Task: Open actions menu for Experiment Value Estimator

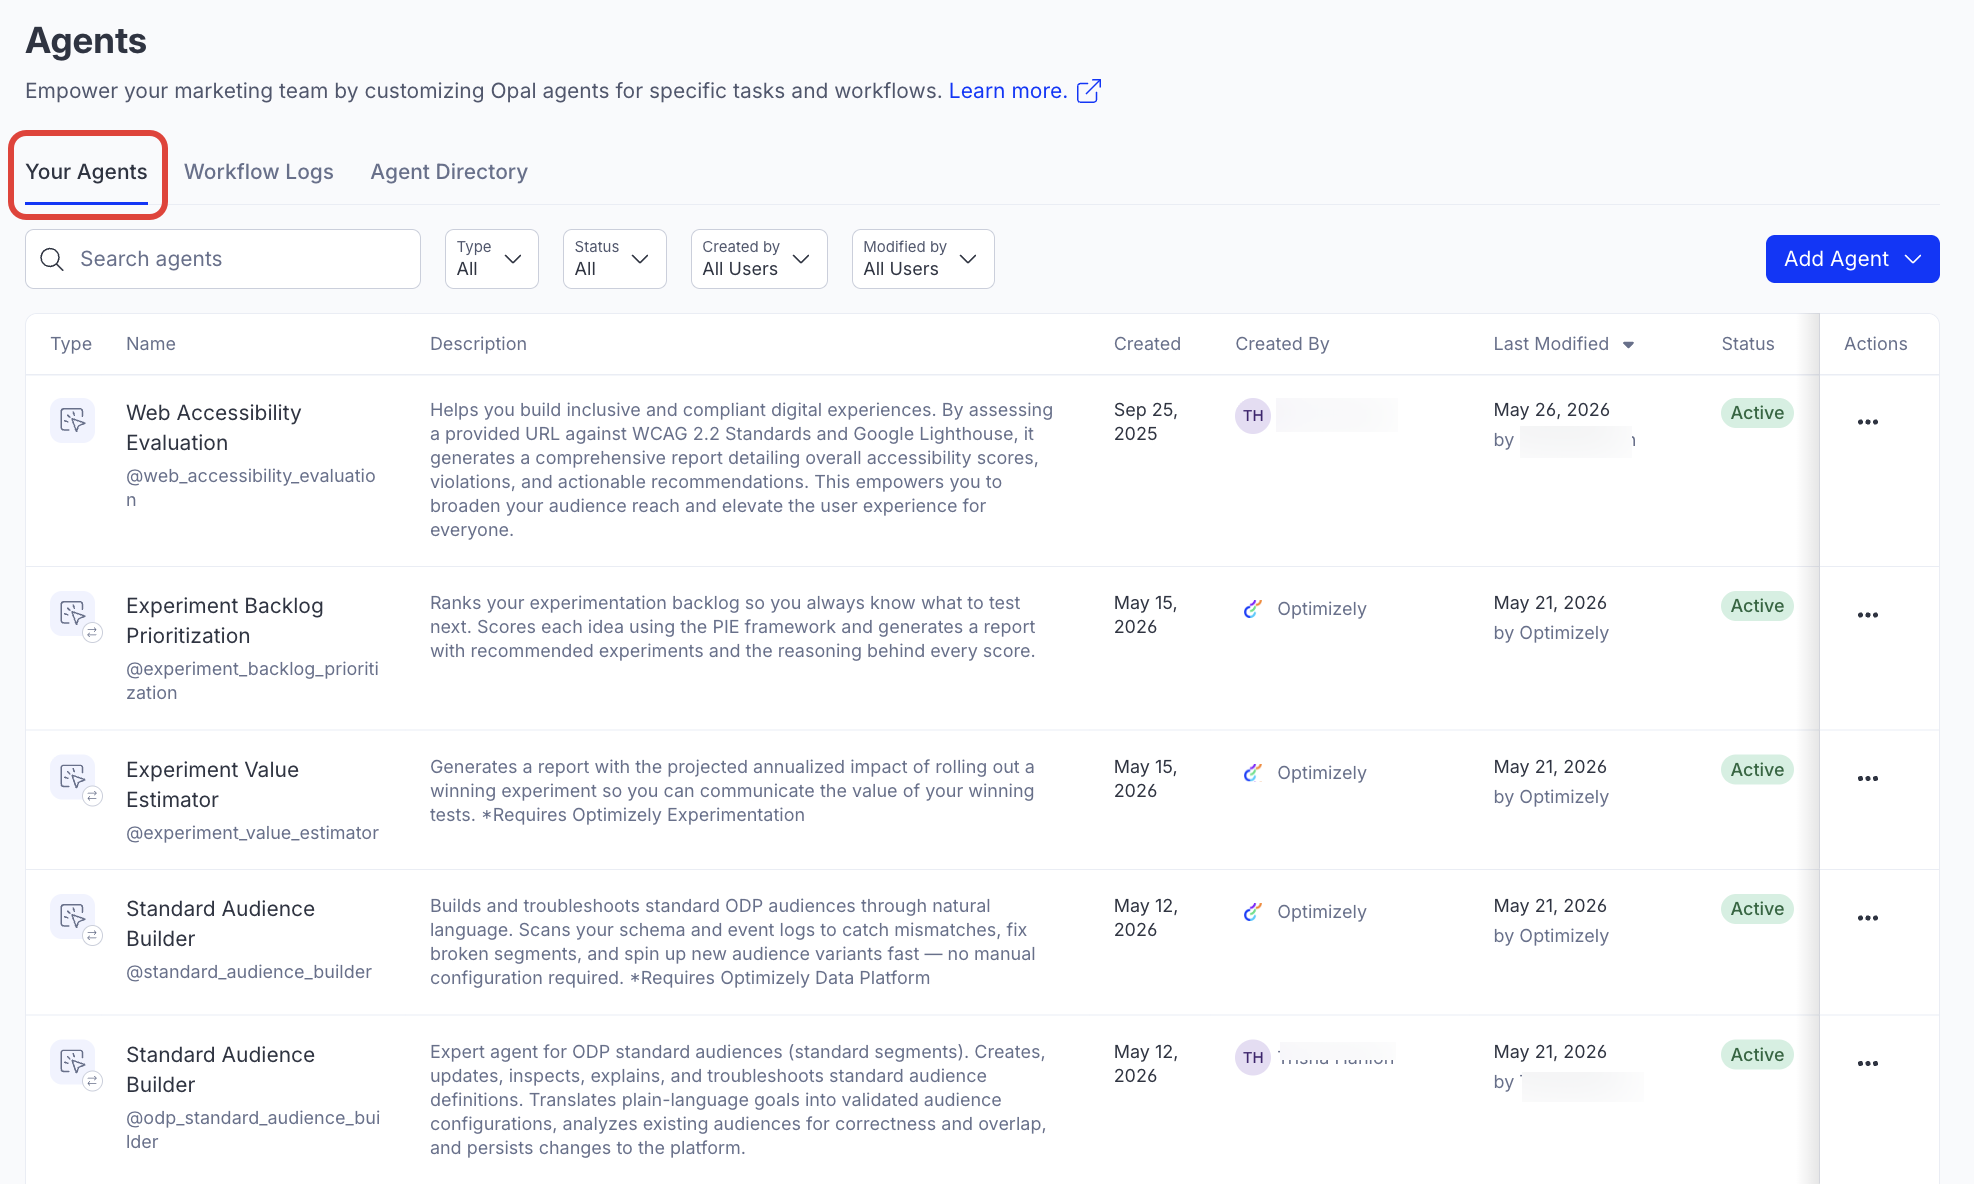Action: 1868,778
